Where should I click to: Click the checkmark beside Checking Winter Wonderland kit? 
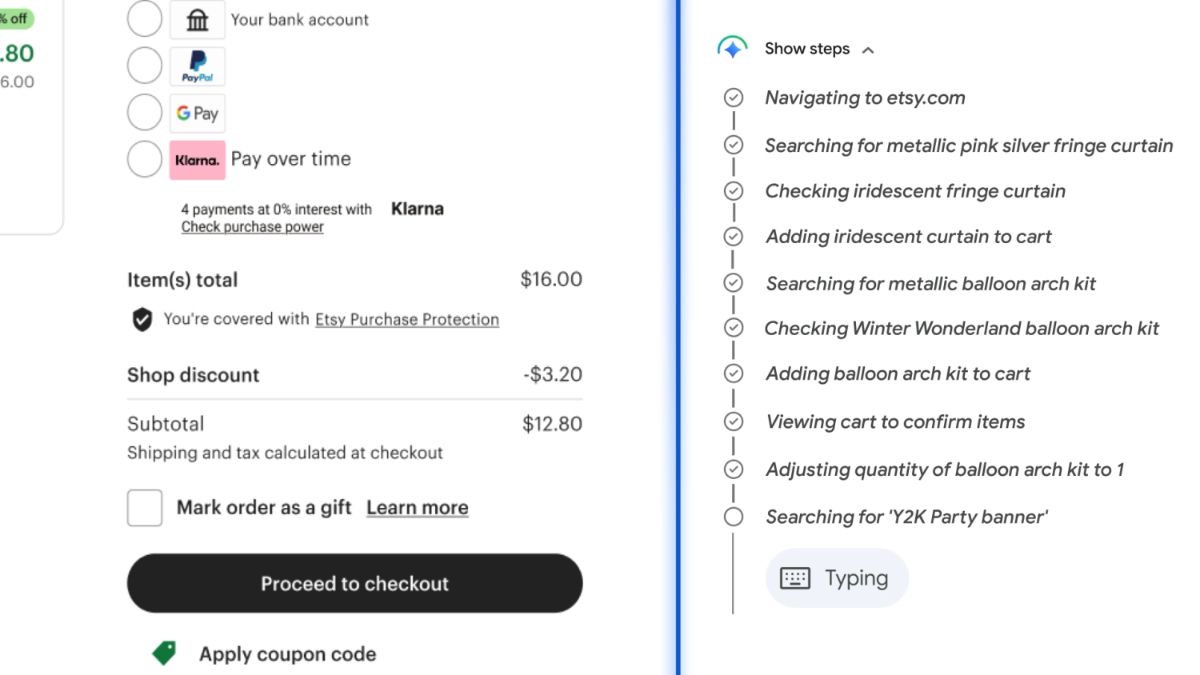pos(733,328)
